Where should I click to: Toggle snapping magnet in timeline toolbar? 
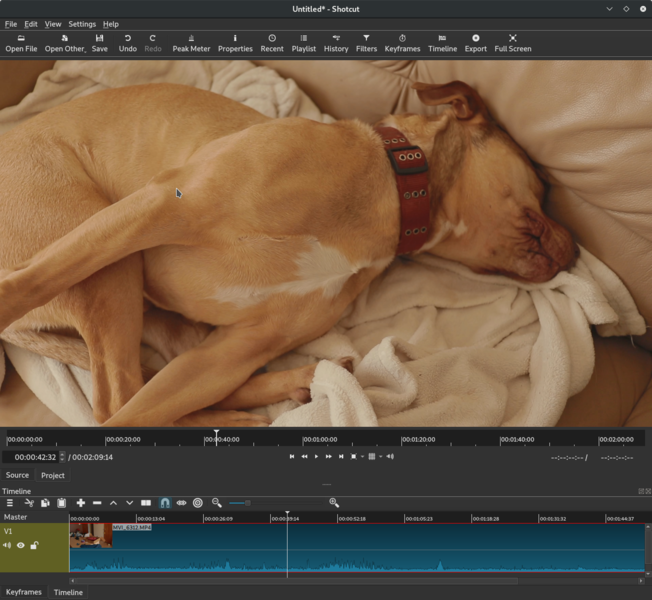click(x=165, y=503)
